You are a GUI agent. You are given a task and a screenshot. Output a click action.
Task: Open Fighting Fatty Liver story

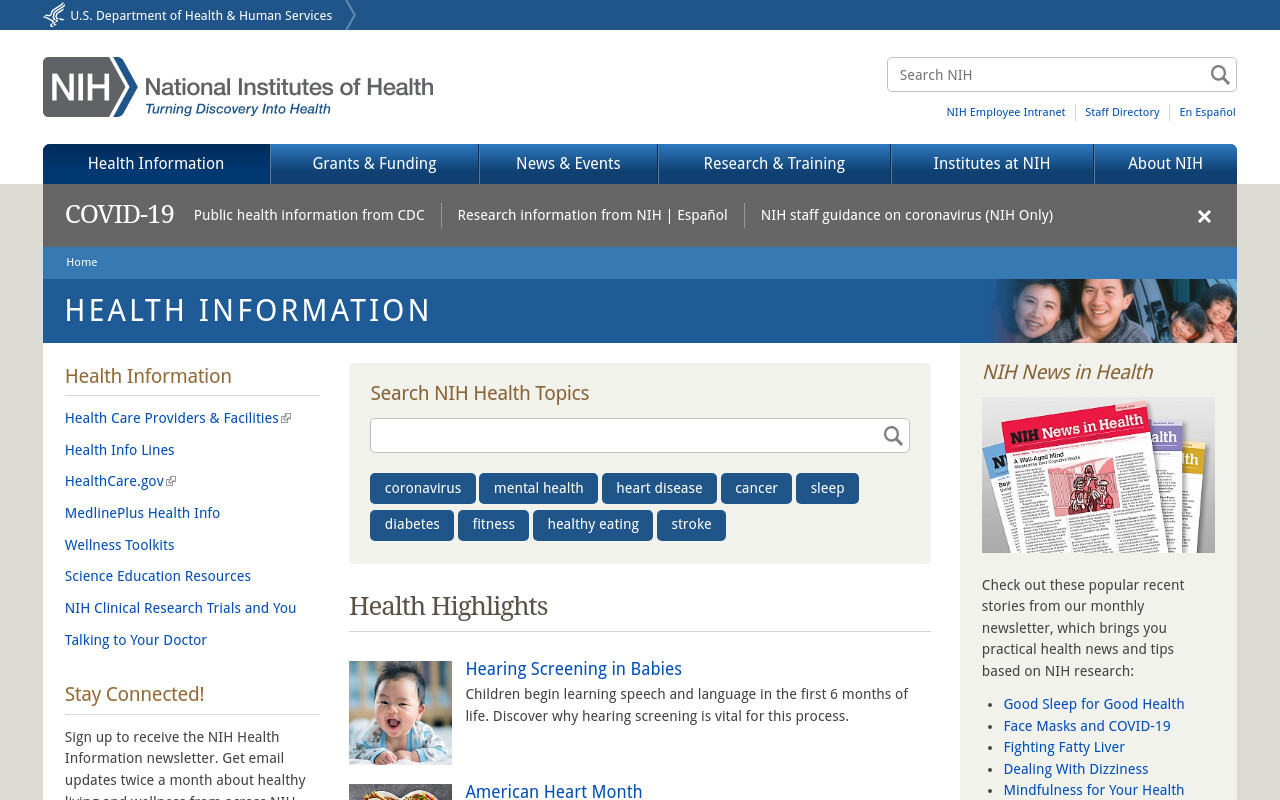[1064, 747]
